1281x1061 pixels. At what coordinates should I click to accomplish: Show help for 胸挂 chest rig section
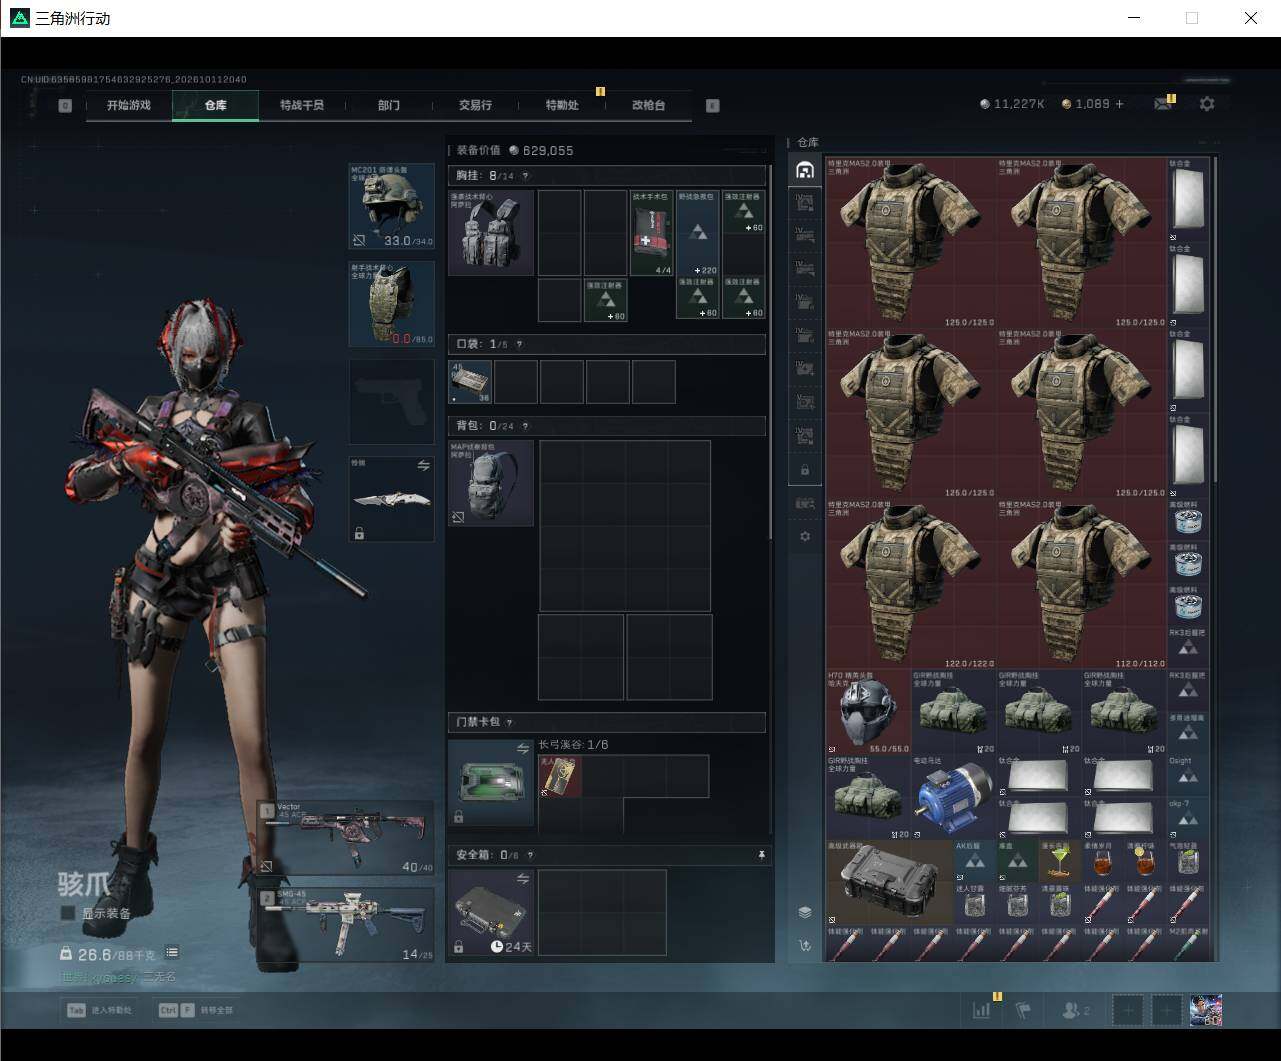pyautogui.click(x=525, y=176)
